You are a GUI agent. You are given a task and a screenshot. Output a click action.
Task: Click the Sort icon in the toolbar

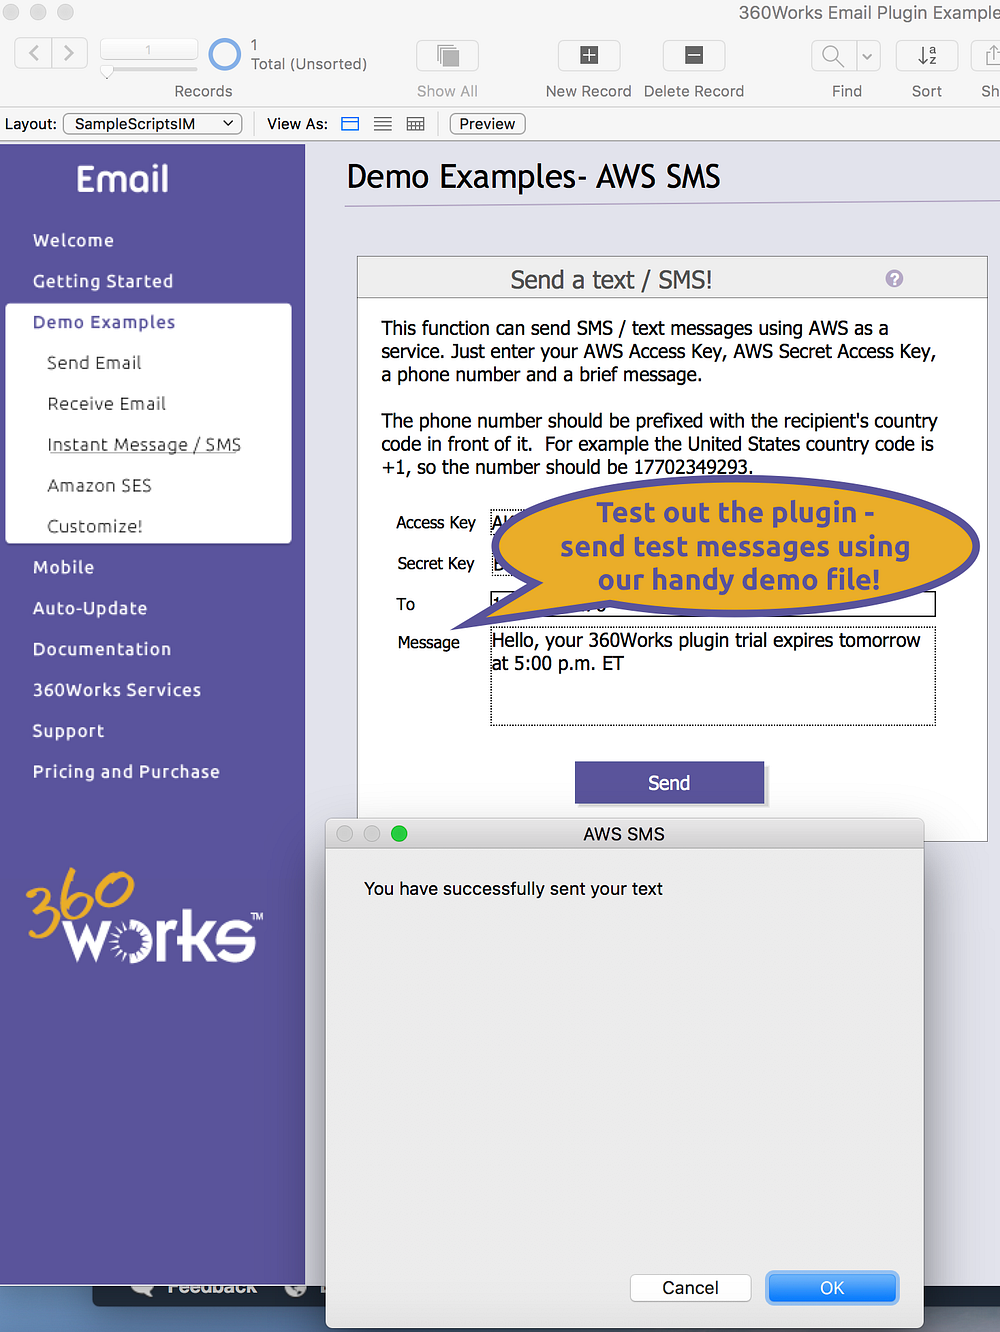pyautogui.click(x=926, y=55)
